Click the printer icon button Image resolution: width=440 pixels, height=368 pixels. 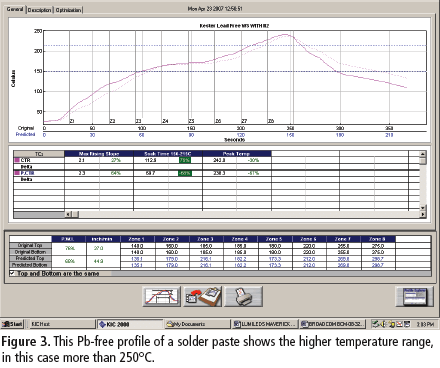pyautogui.click(x=244, y=296)
